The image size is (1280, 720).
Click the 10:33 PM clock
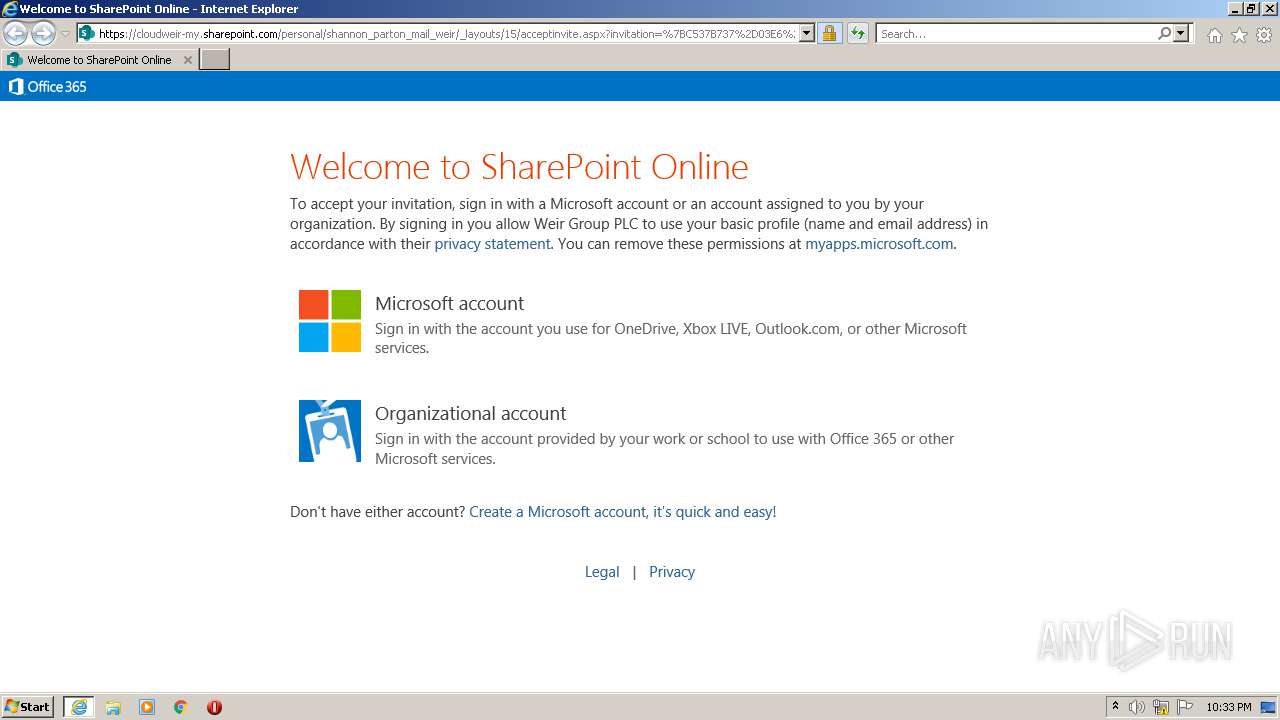click(x=1229, y=707)
